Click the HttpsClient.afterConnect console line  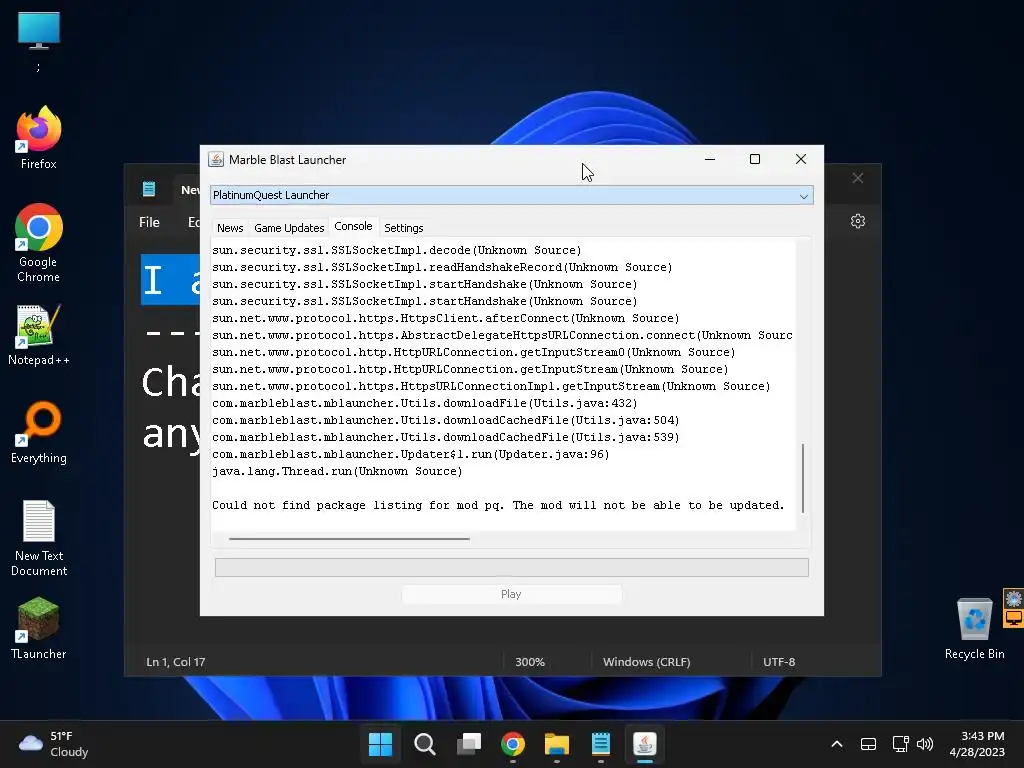[x=445, y=319]
